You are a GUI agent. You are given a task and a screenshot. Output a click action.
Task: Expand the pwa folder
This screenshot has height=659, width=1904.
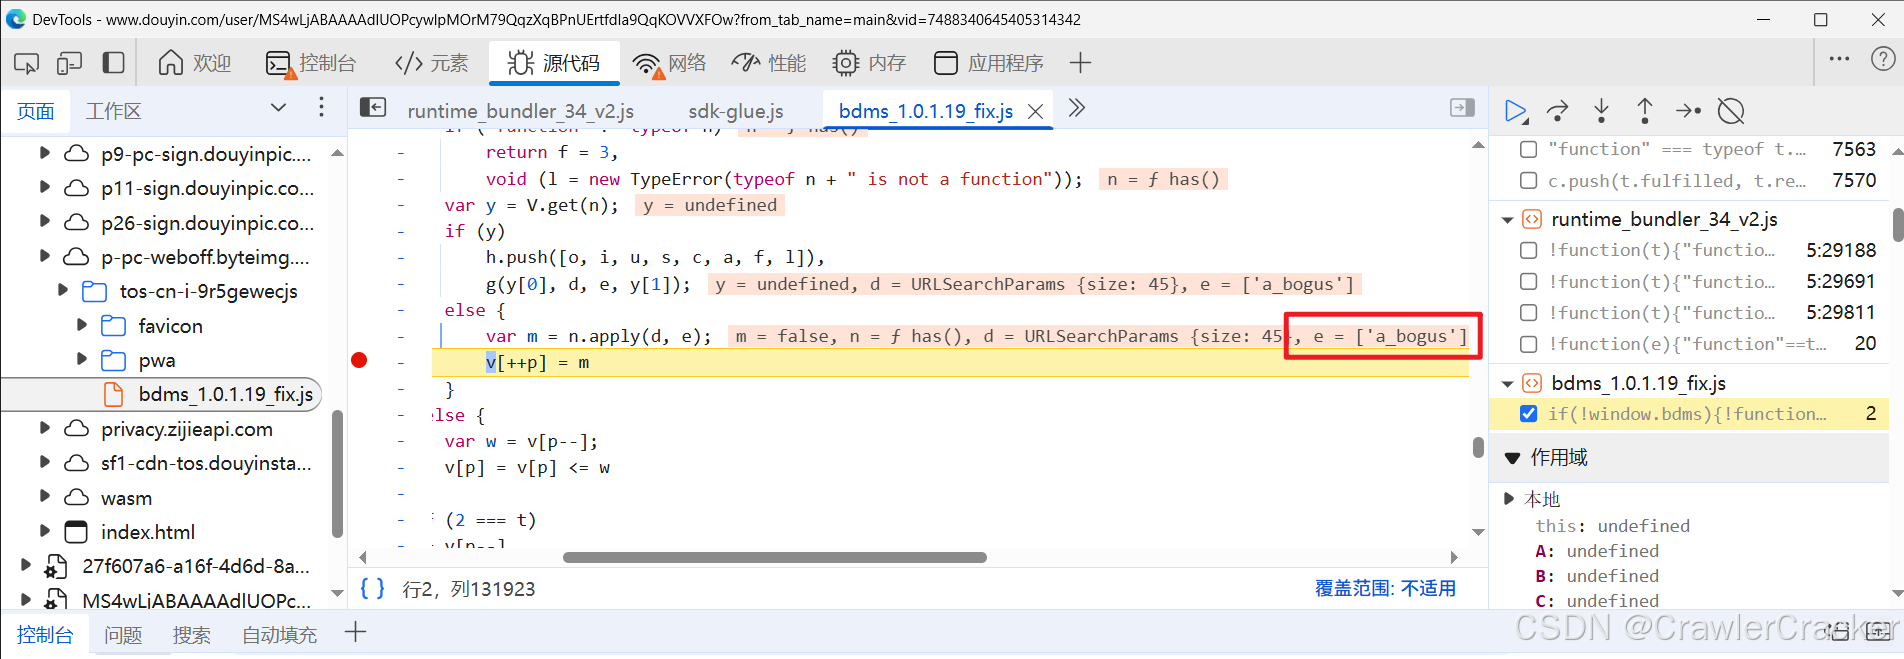tap(82, 359)
